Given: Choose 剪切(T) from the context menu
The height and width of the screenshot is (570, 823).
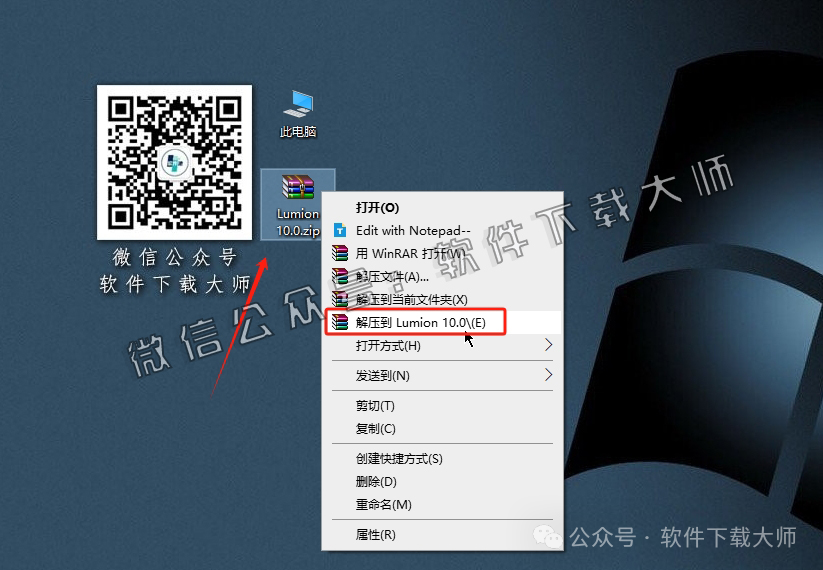Looking at the screenshot, I should 442,406.
